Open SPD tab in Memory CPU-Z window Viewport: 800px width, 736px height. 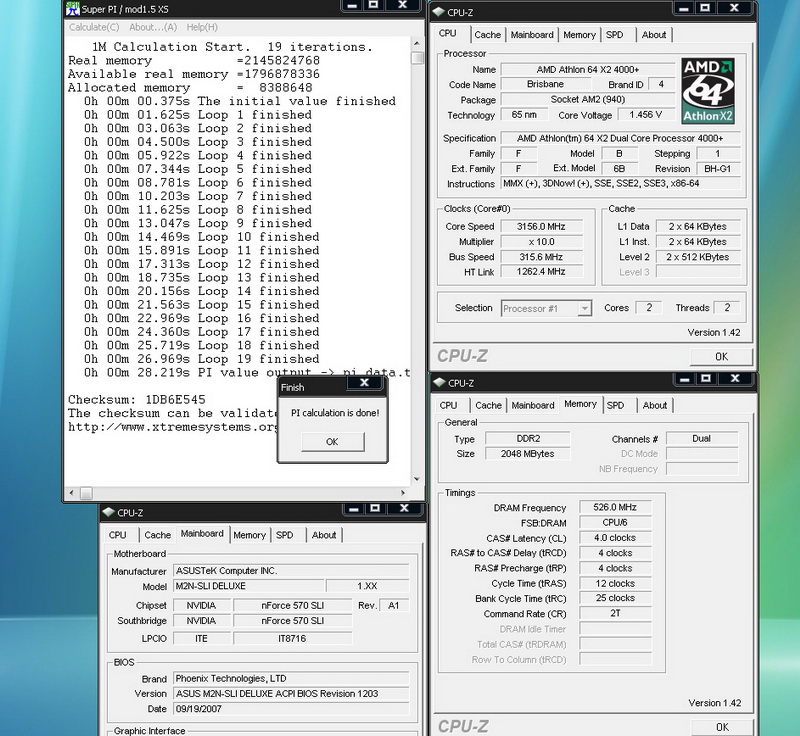coord(615,405)
